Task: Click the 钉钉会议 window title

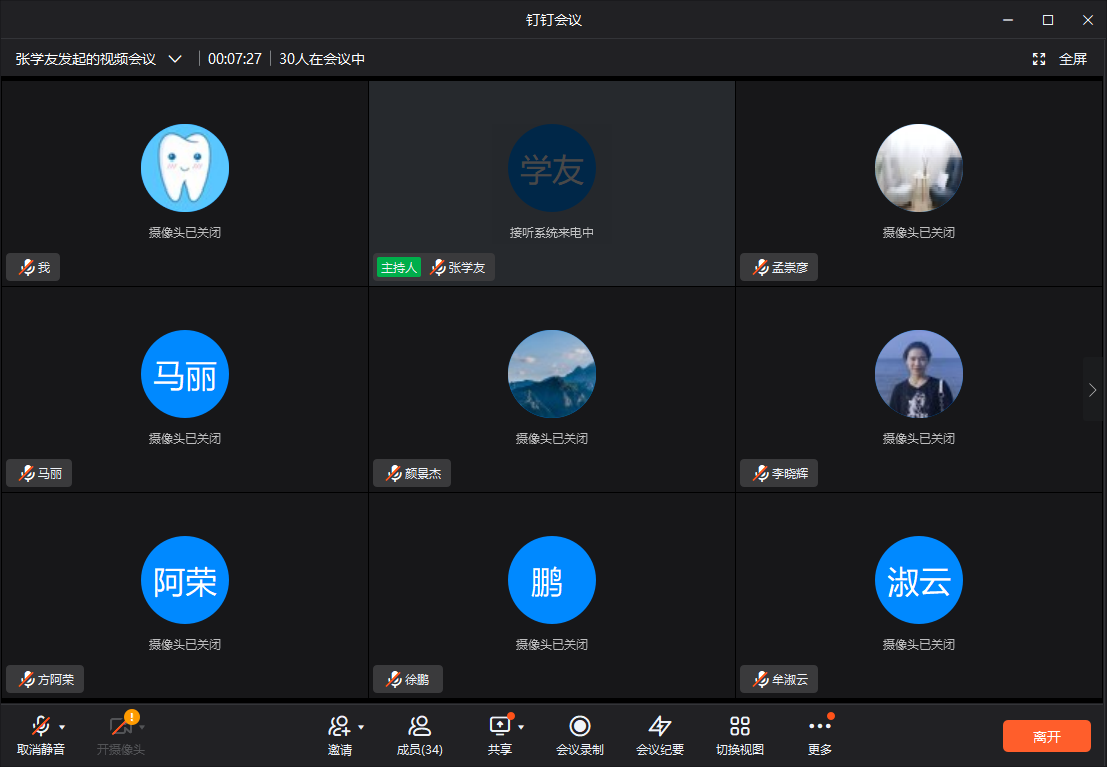Action: [554, 20]
